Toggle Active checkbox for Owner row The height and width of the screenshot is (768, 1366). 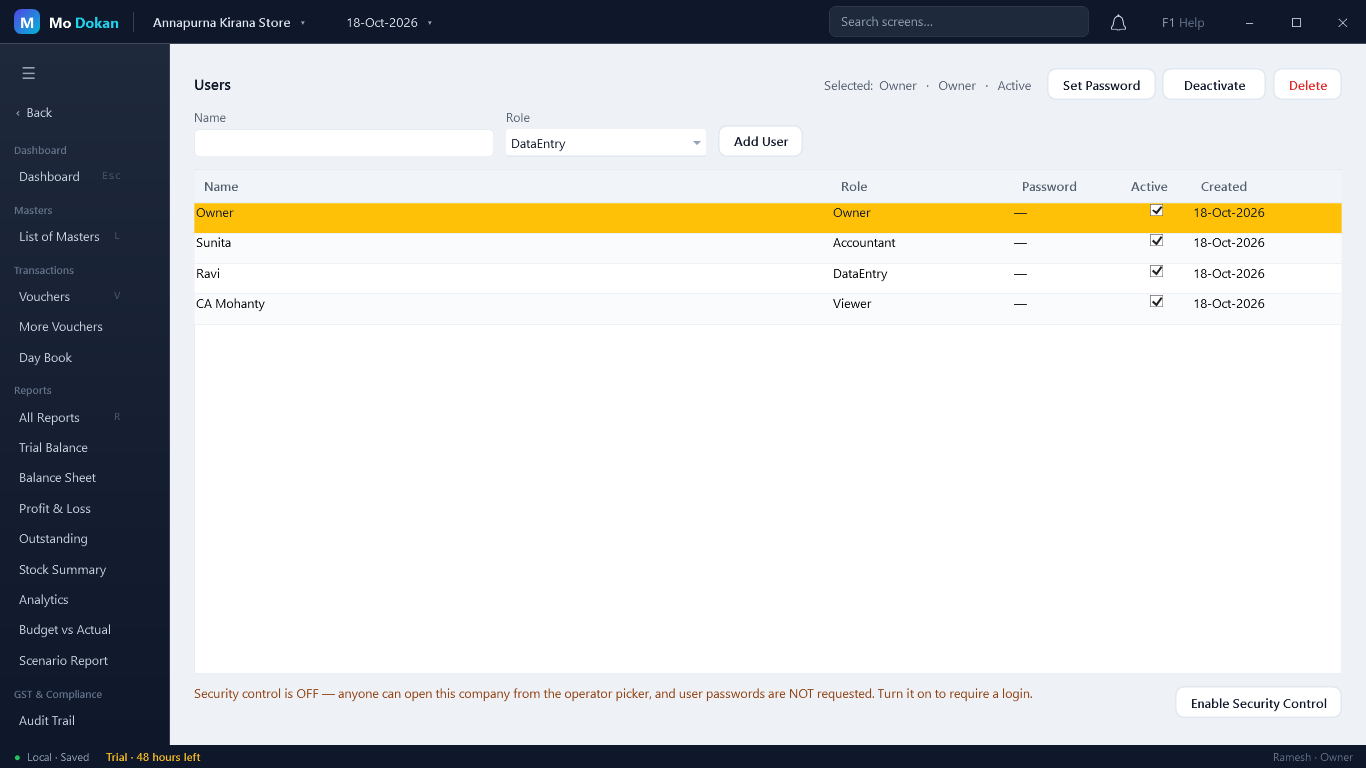point(1157,210)
